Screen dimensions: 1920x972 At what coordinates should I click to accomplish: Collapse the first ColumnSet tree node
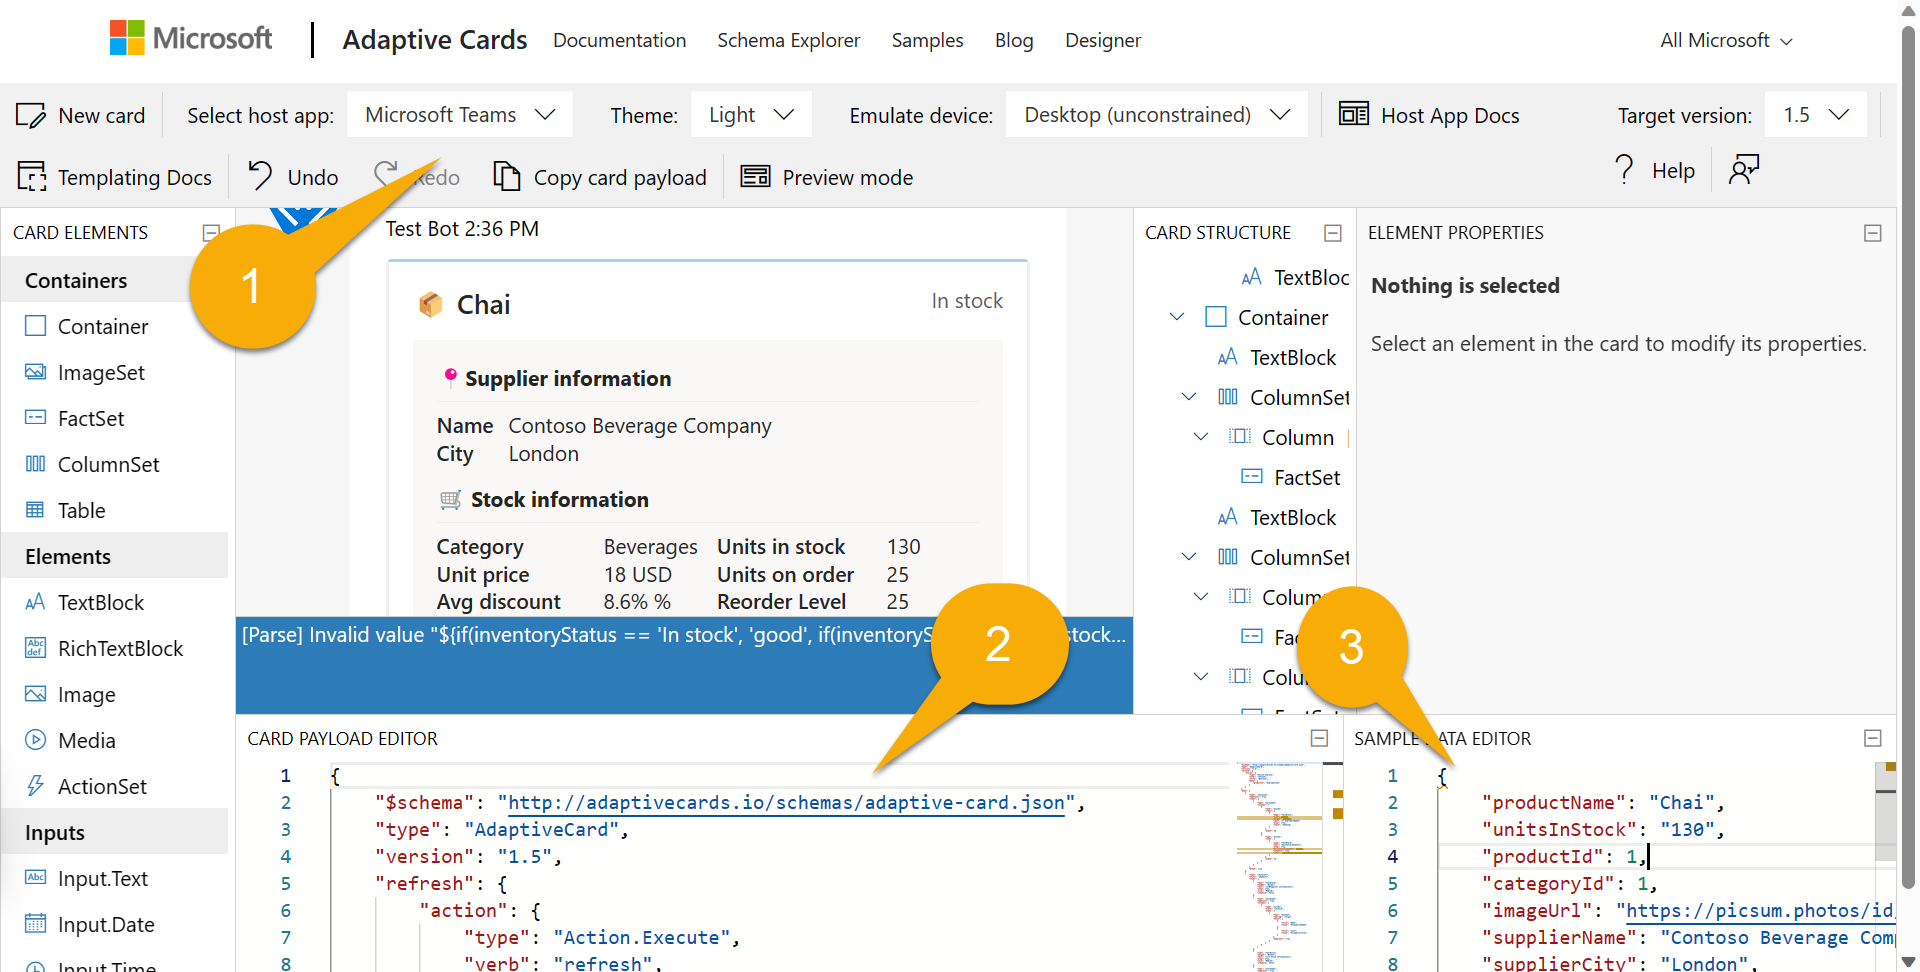point(1189,397)
